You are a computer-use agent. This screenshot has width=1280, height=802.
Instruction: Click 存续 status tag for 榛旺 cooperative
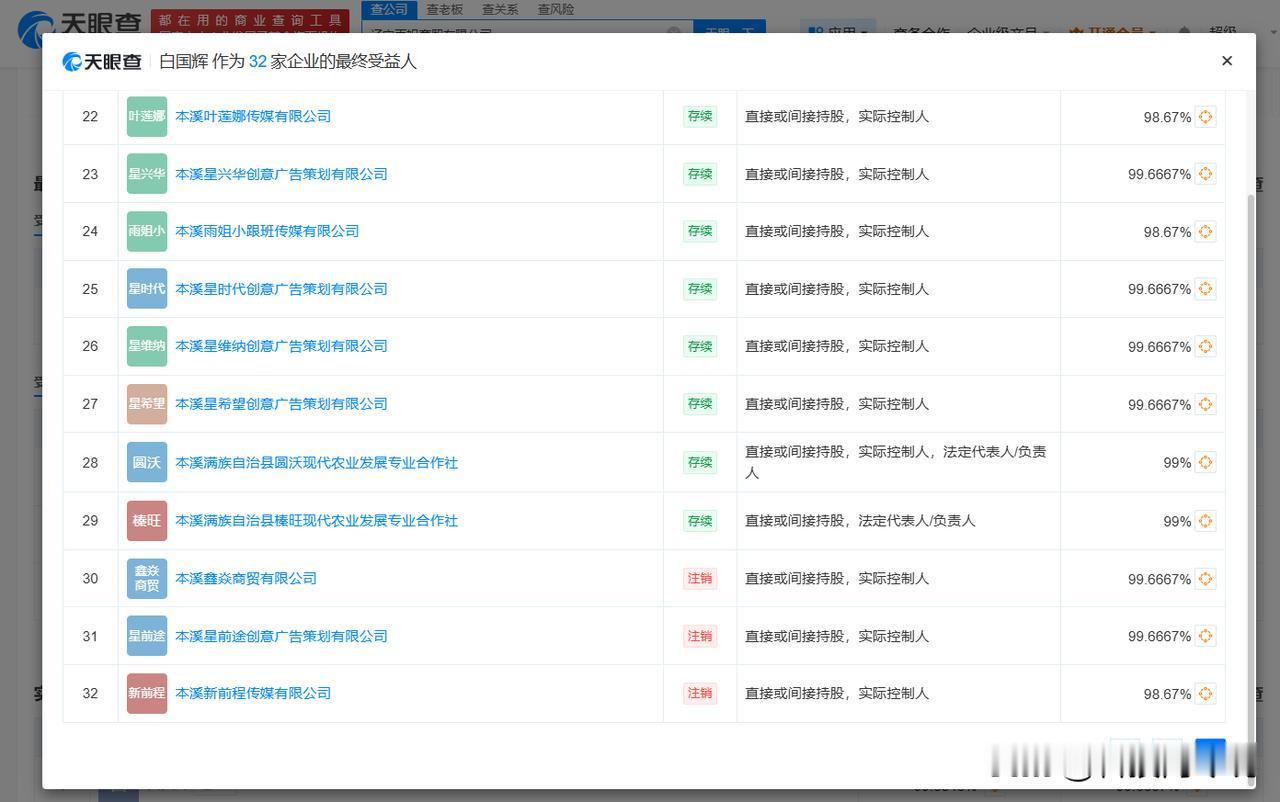(x=700, y=521)
